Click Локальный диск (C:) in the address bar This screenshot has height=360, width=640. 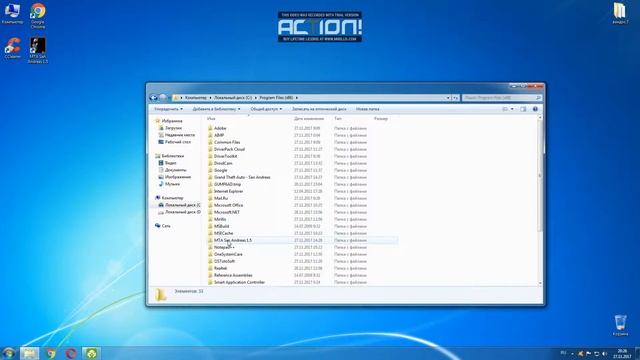click(x=233, y=98)
